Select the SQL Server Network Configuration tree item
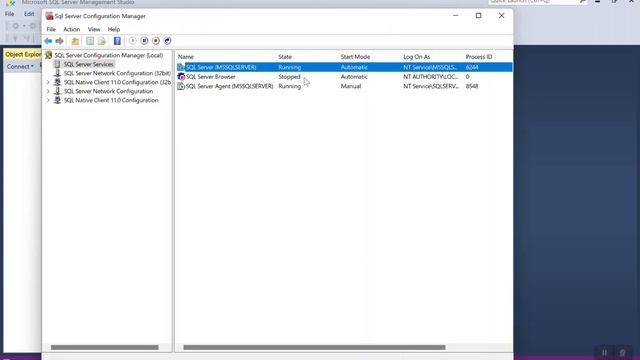The width and height of the screenshot is (640, 360). pyautogui.click(x=108, y=91)
